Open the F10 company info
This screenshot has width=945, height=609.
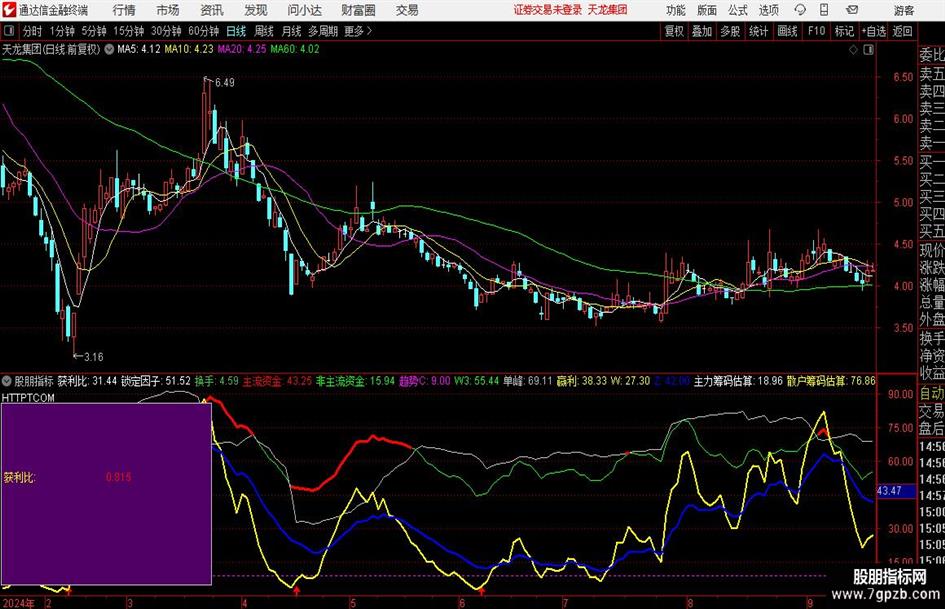tap(817, 31)
